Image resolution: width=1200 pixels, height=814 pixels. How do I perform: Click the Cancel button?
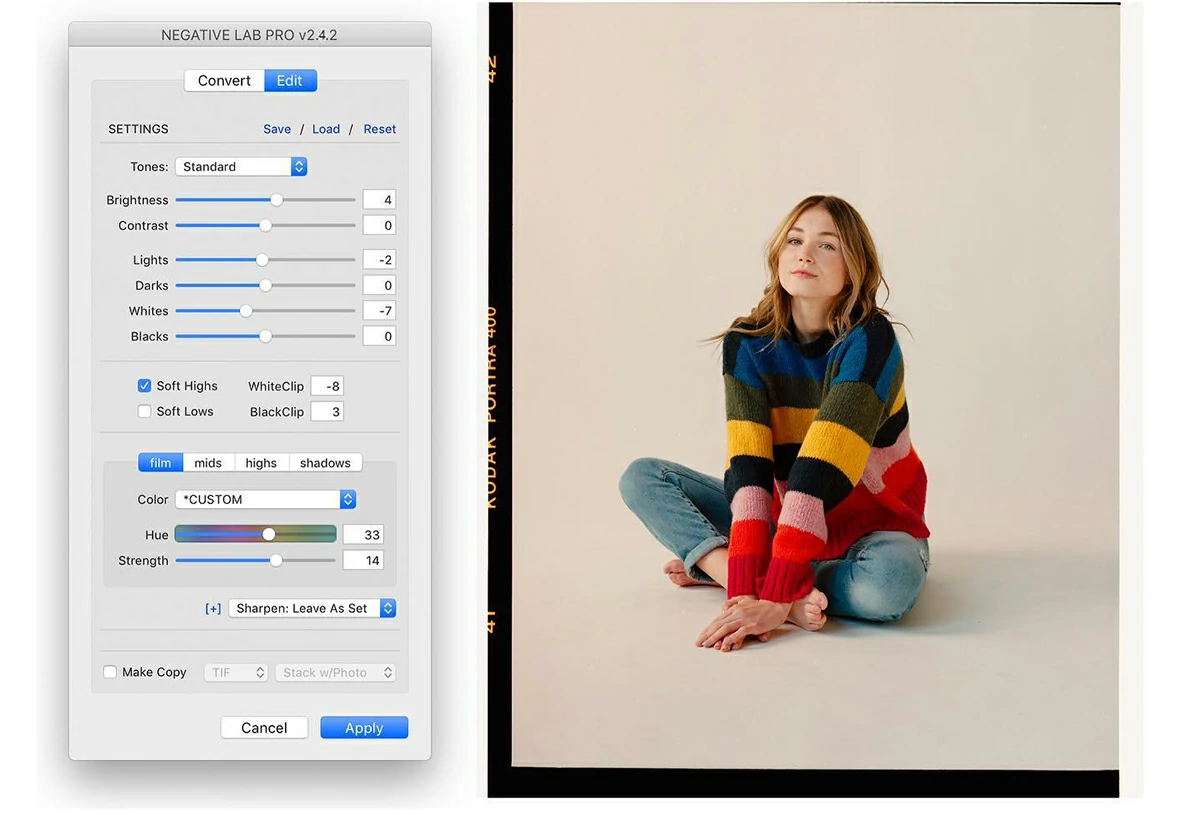coord(264,728)
